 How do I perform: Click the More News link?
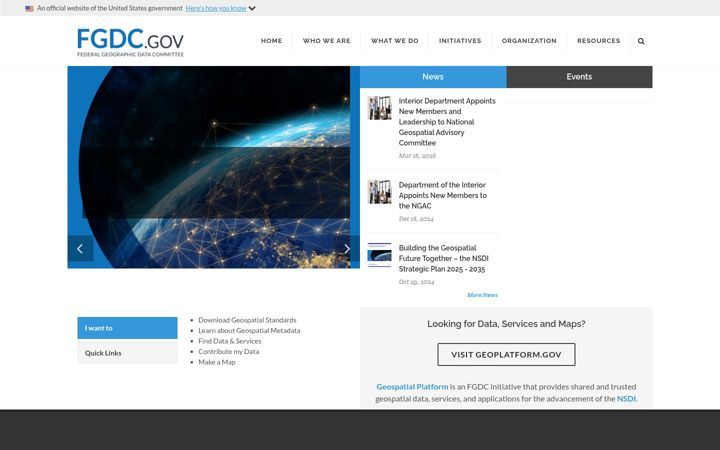(x=482, y=295)
